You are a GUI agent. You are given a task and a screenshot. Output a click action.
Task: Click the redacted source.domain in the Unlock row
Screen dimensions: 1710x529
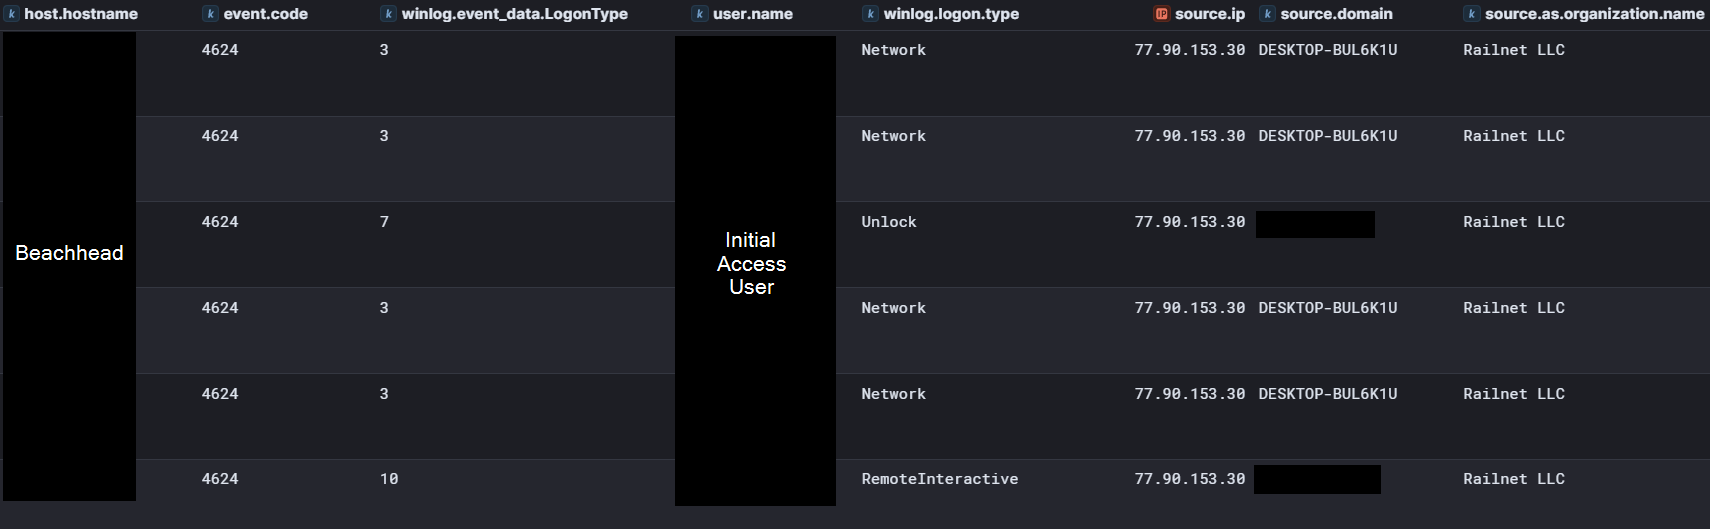pos(1315,224)
